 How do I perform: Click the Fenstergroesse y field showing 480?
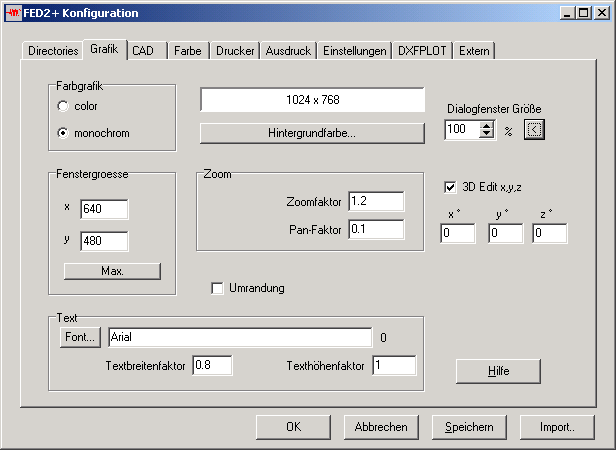pyautogui.click(x=104, y=241)
